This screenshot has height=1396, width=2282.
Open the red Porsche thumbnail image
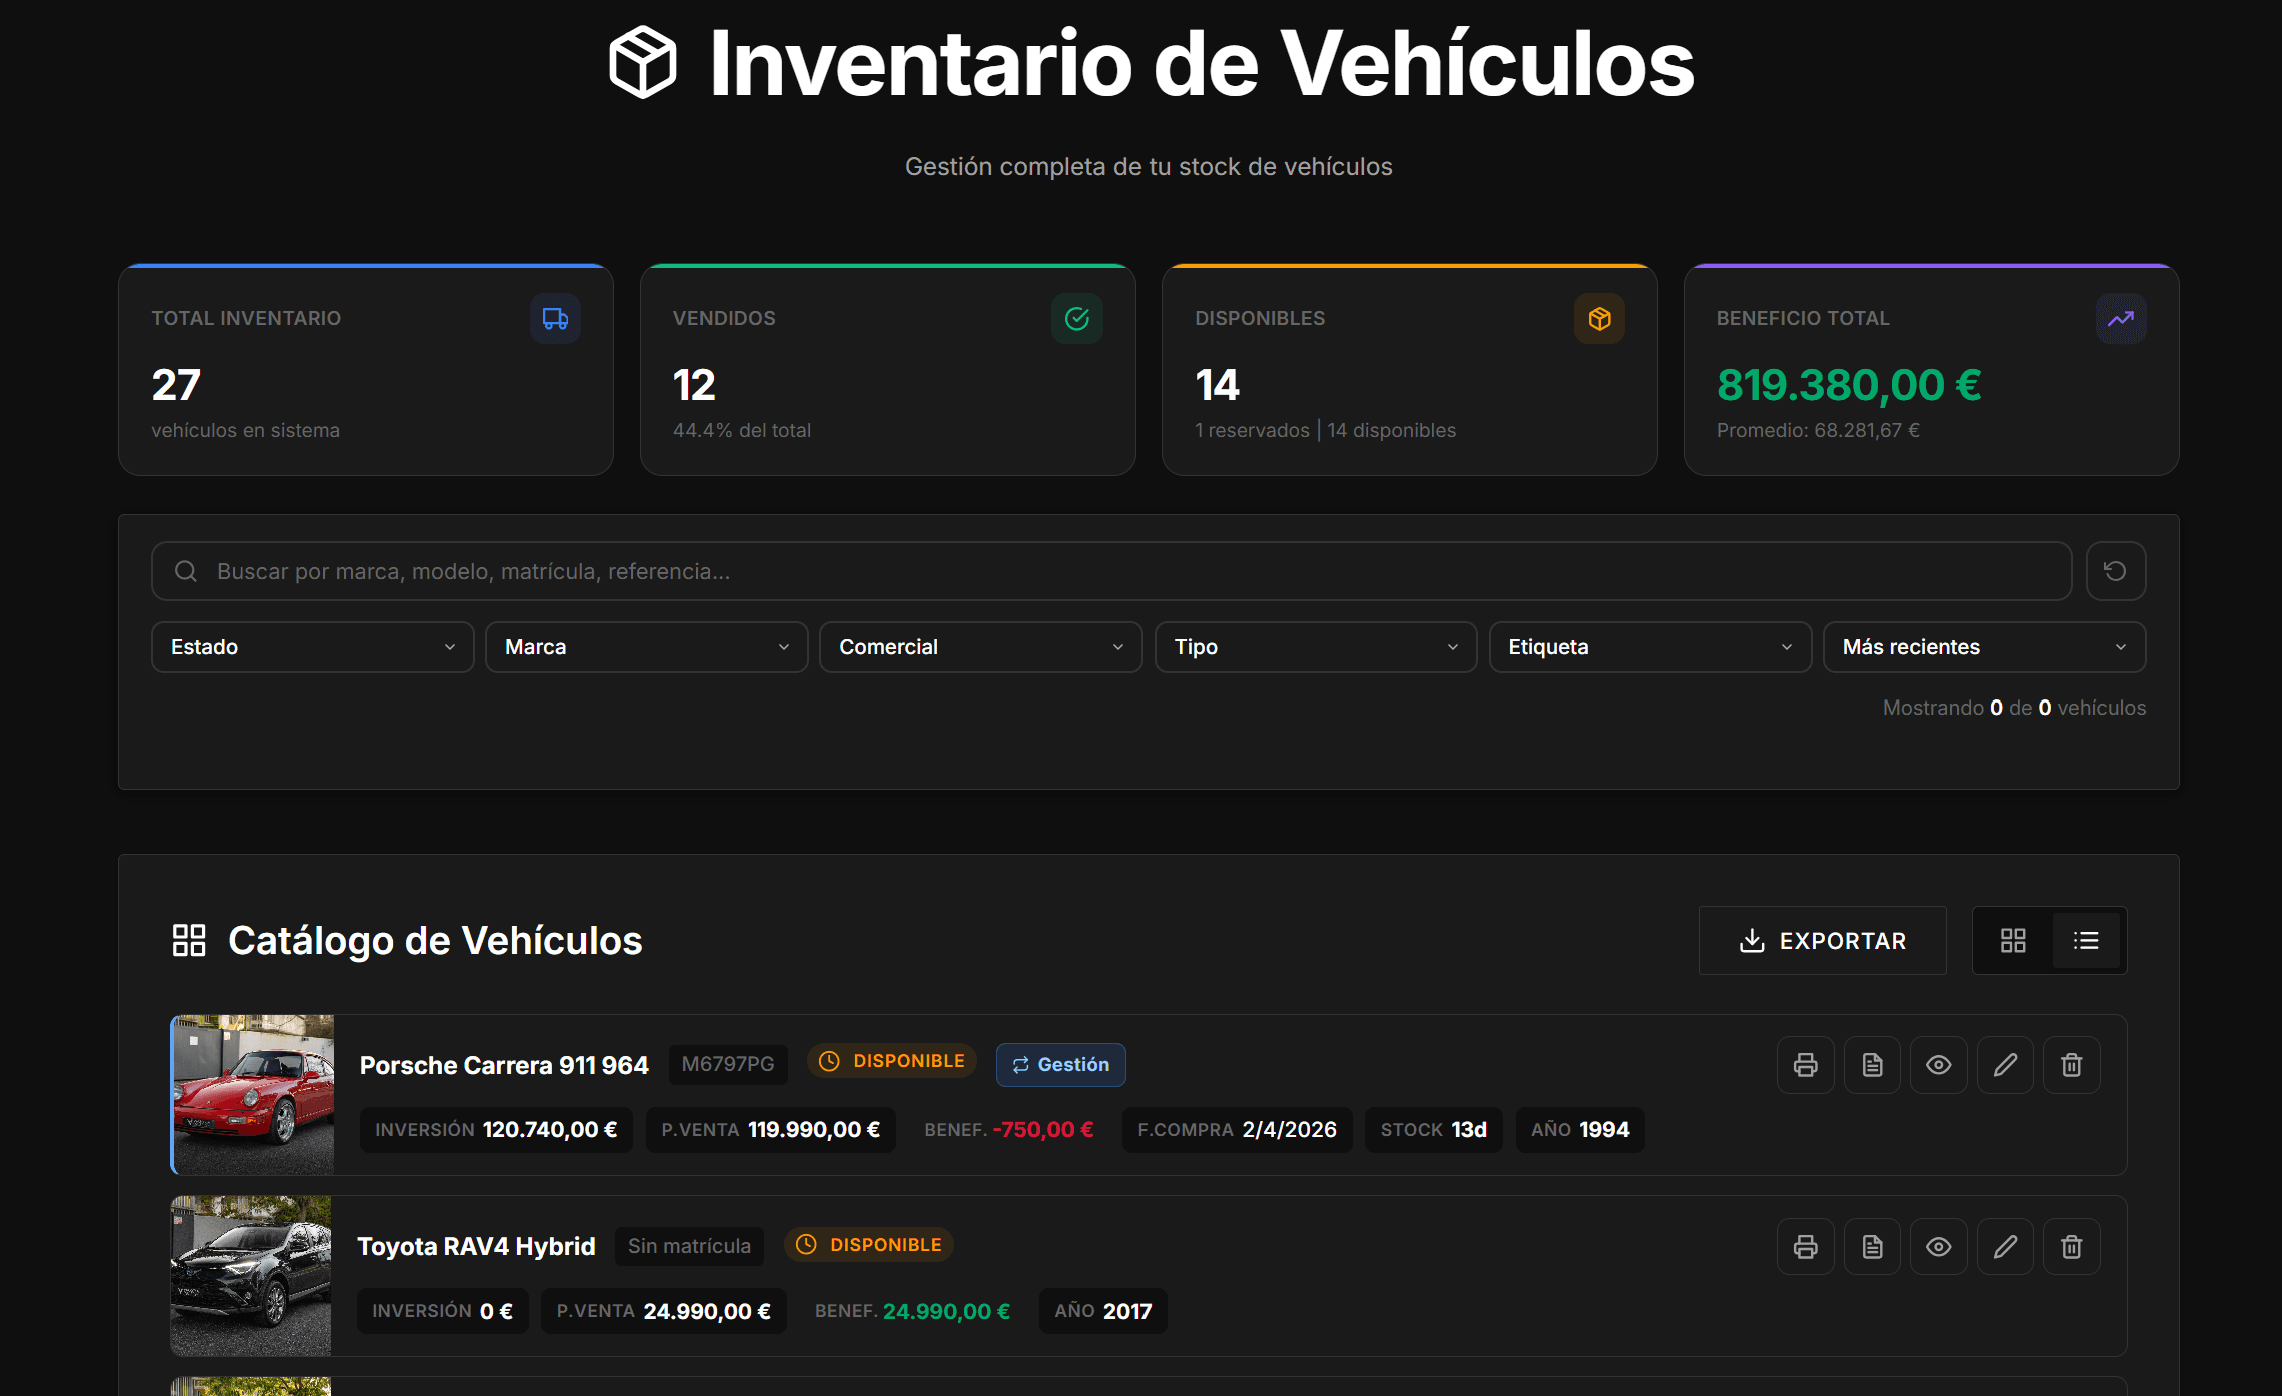(254, 1095)
